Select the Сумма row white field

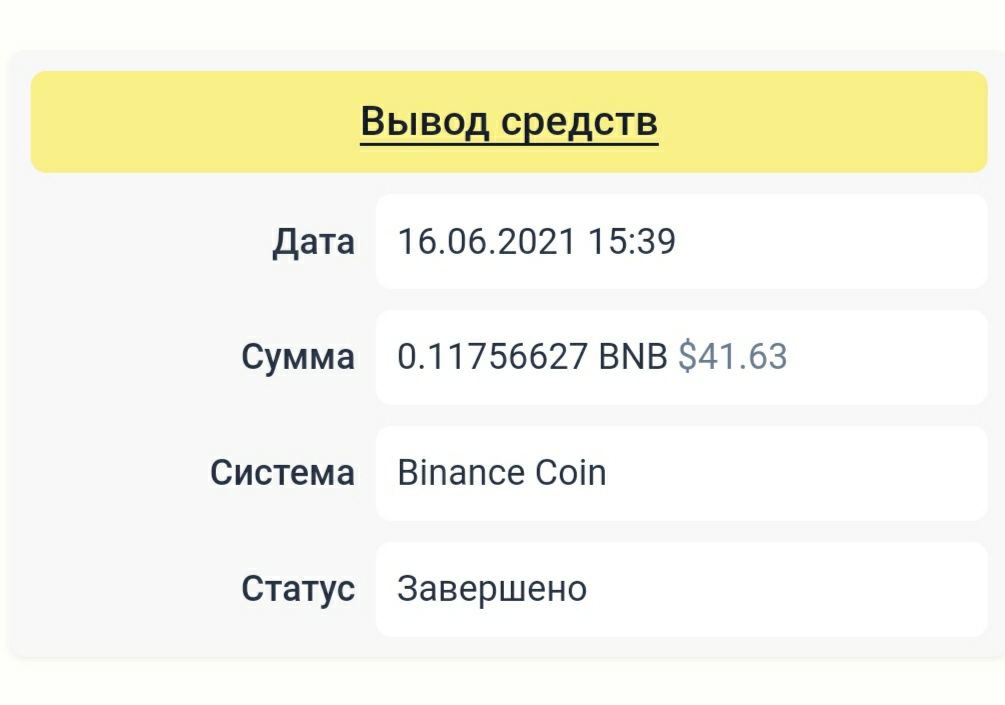click(x=880, y=357)
